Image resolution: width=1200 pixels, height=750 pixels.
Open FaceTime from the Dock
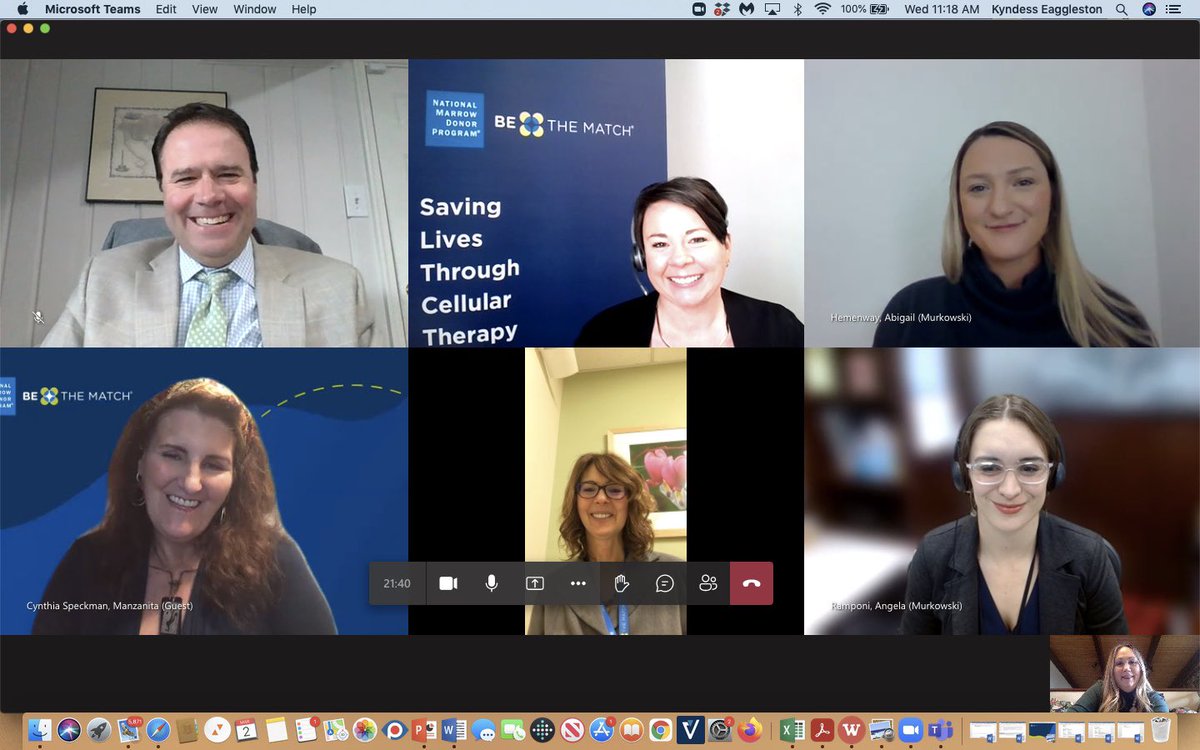513,730
